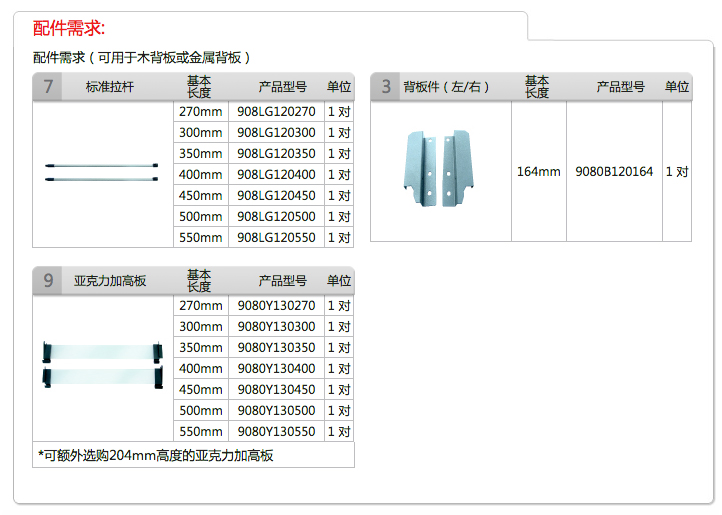Click the 204mm acrylic board footnote
Viewport: 722px width, 515px height.
pyautogui.click(x=155, y=456)
